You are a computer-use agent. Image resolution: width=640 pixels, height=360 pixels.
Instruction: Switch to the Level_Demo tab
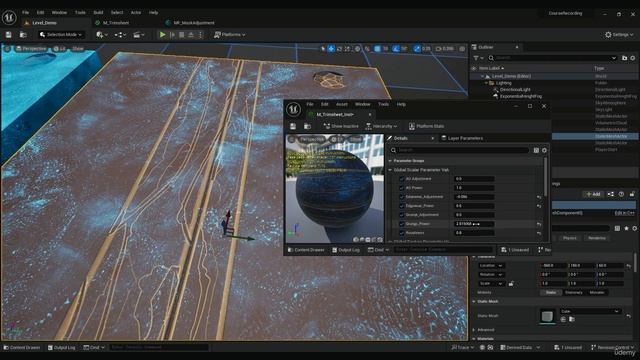pyautogui.click(x=44, y=23)
